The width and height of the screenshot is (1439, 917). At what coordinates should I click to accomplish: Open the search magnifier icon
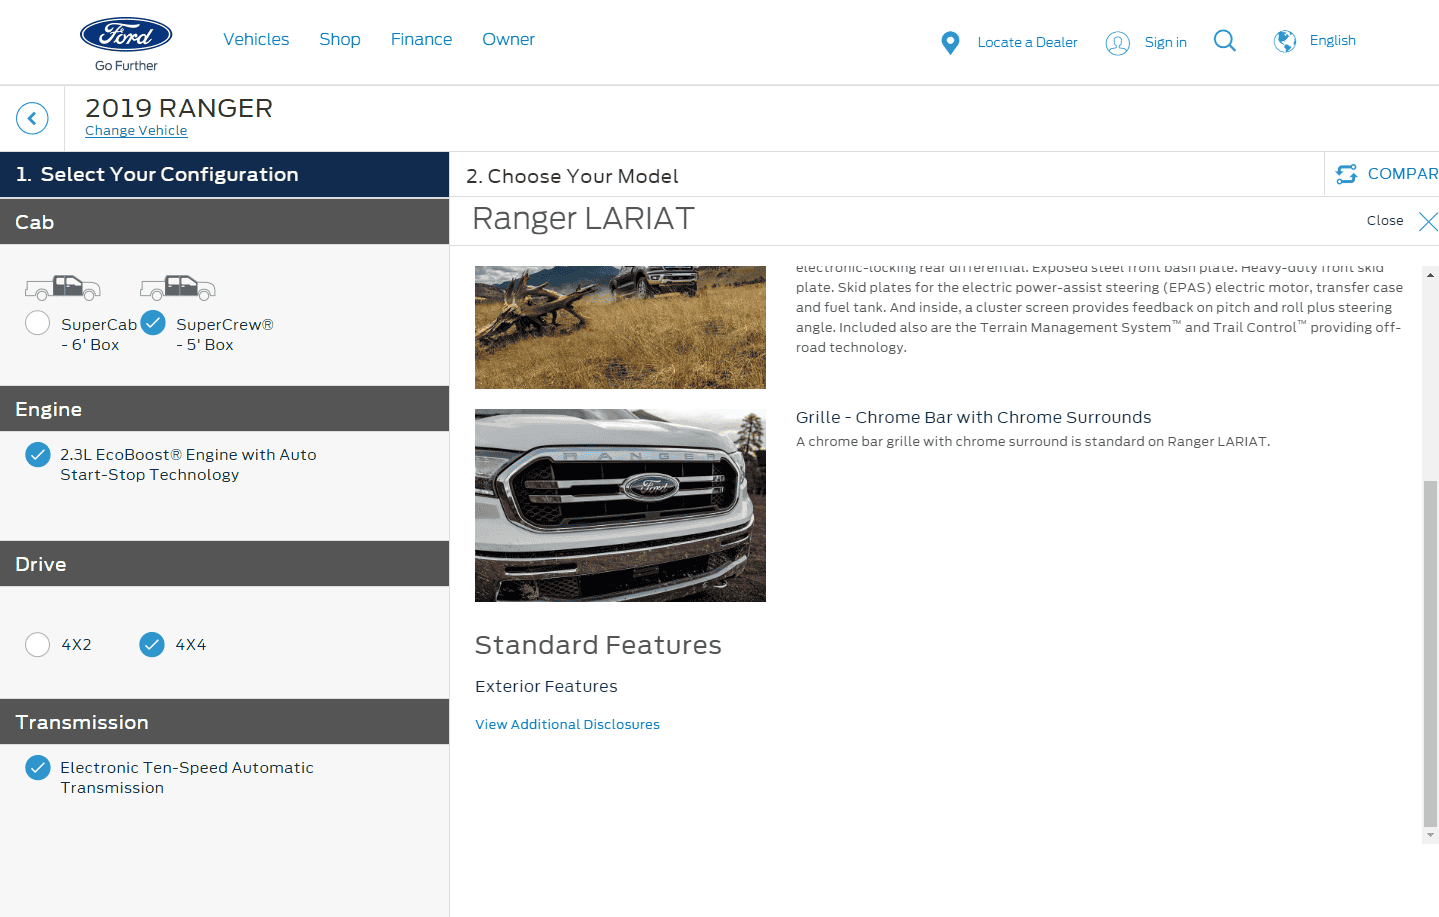pos(1224,41)
